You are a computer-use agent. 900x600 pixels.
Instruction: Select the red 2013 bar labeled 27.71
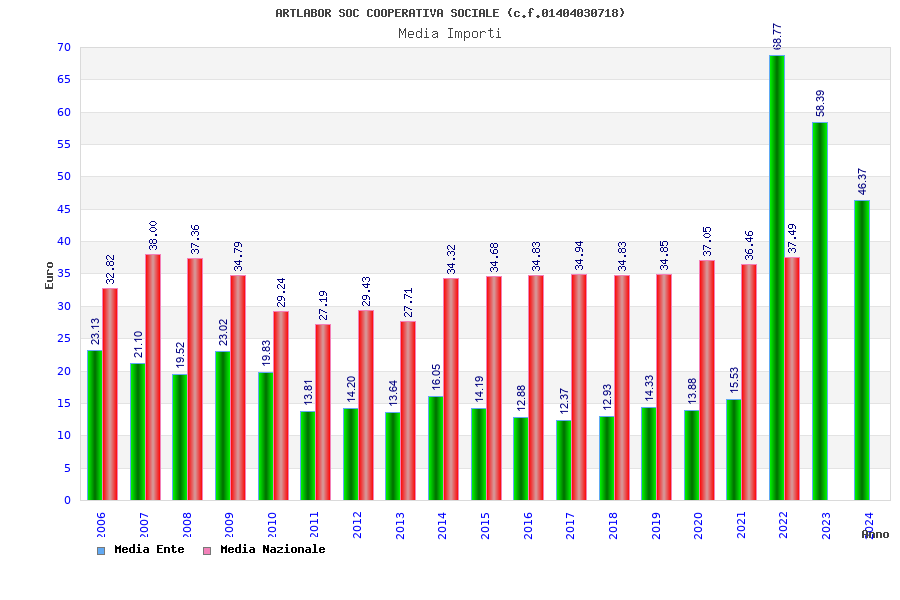[408, 411]
